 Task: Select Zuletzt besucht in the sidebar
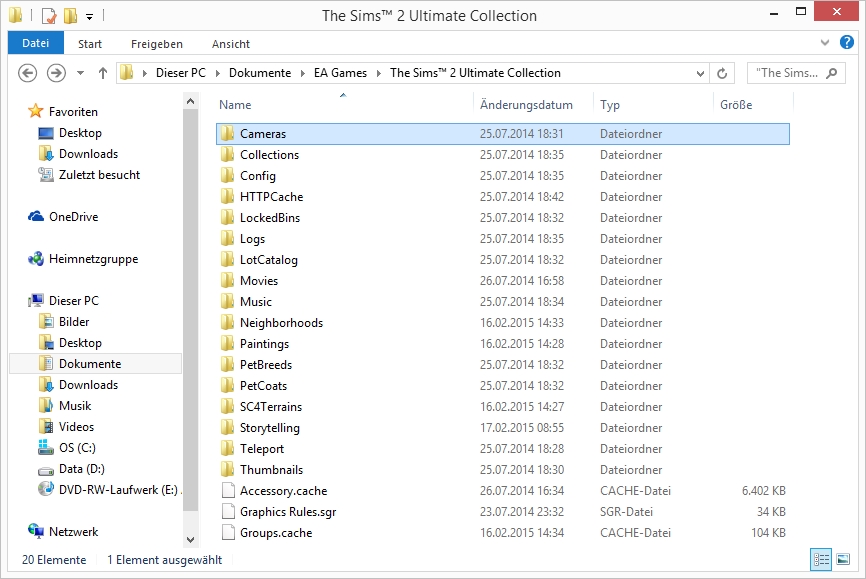[99, 175]
